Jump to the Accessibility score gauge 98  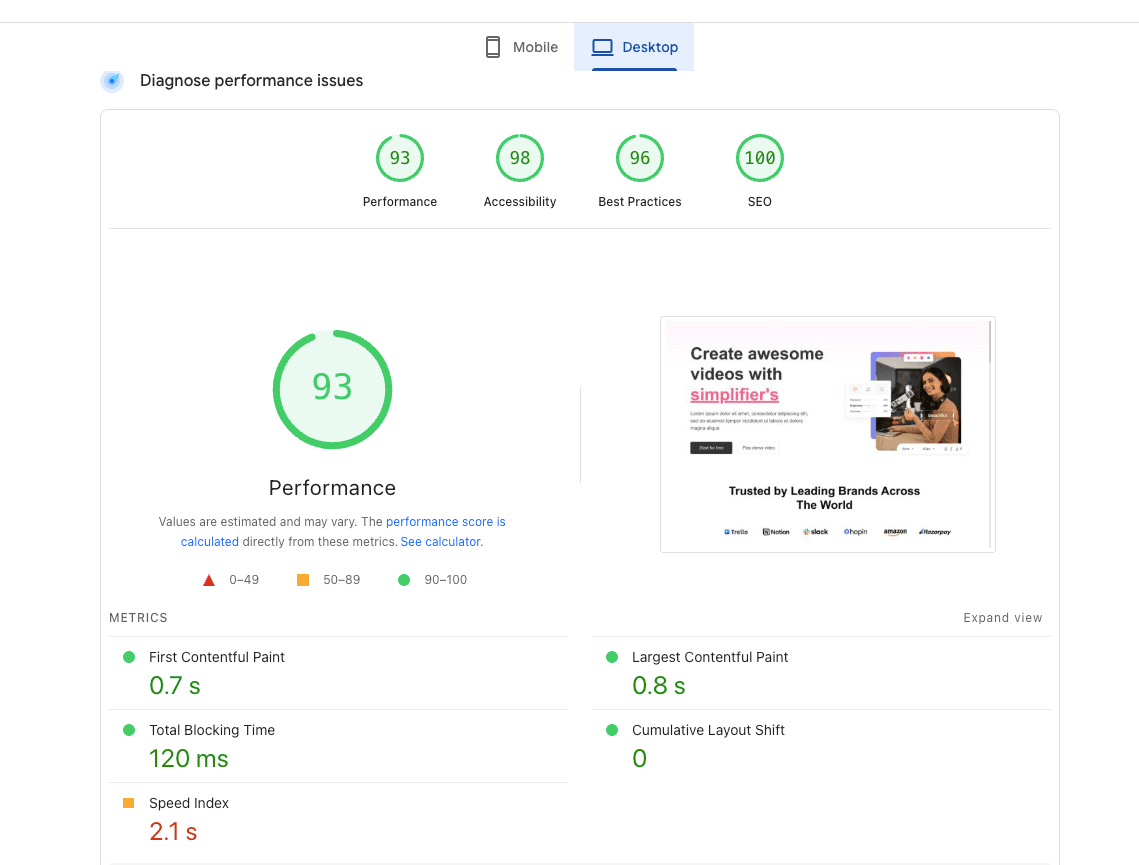tap(519, 158)
